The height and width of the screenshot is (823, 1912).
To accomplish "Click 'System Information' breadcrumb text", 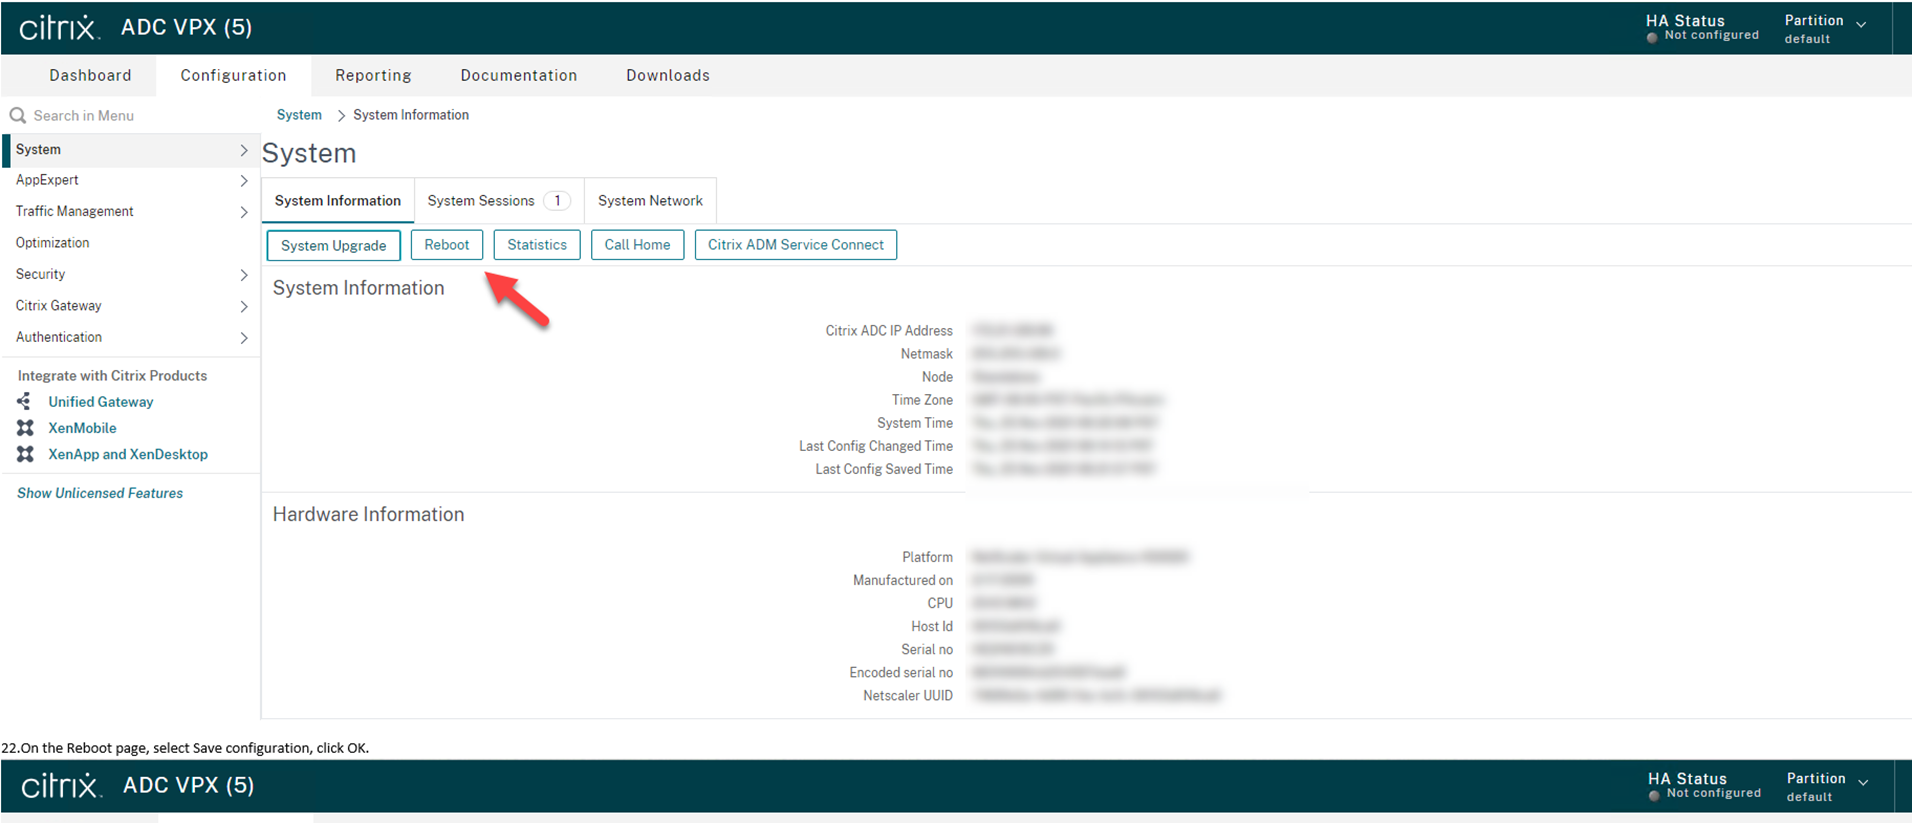I will point(411,115).
